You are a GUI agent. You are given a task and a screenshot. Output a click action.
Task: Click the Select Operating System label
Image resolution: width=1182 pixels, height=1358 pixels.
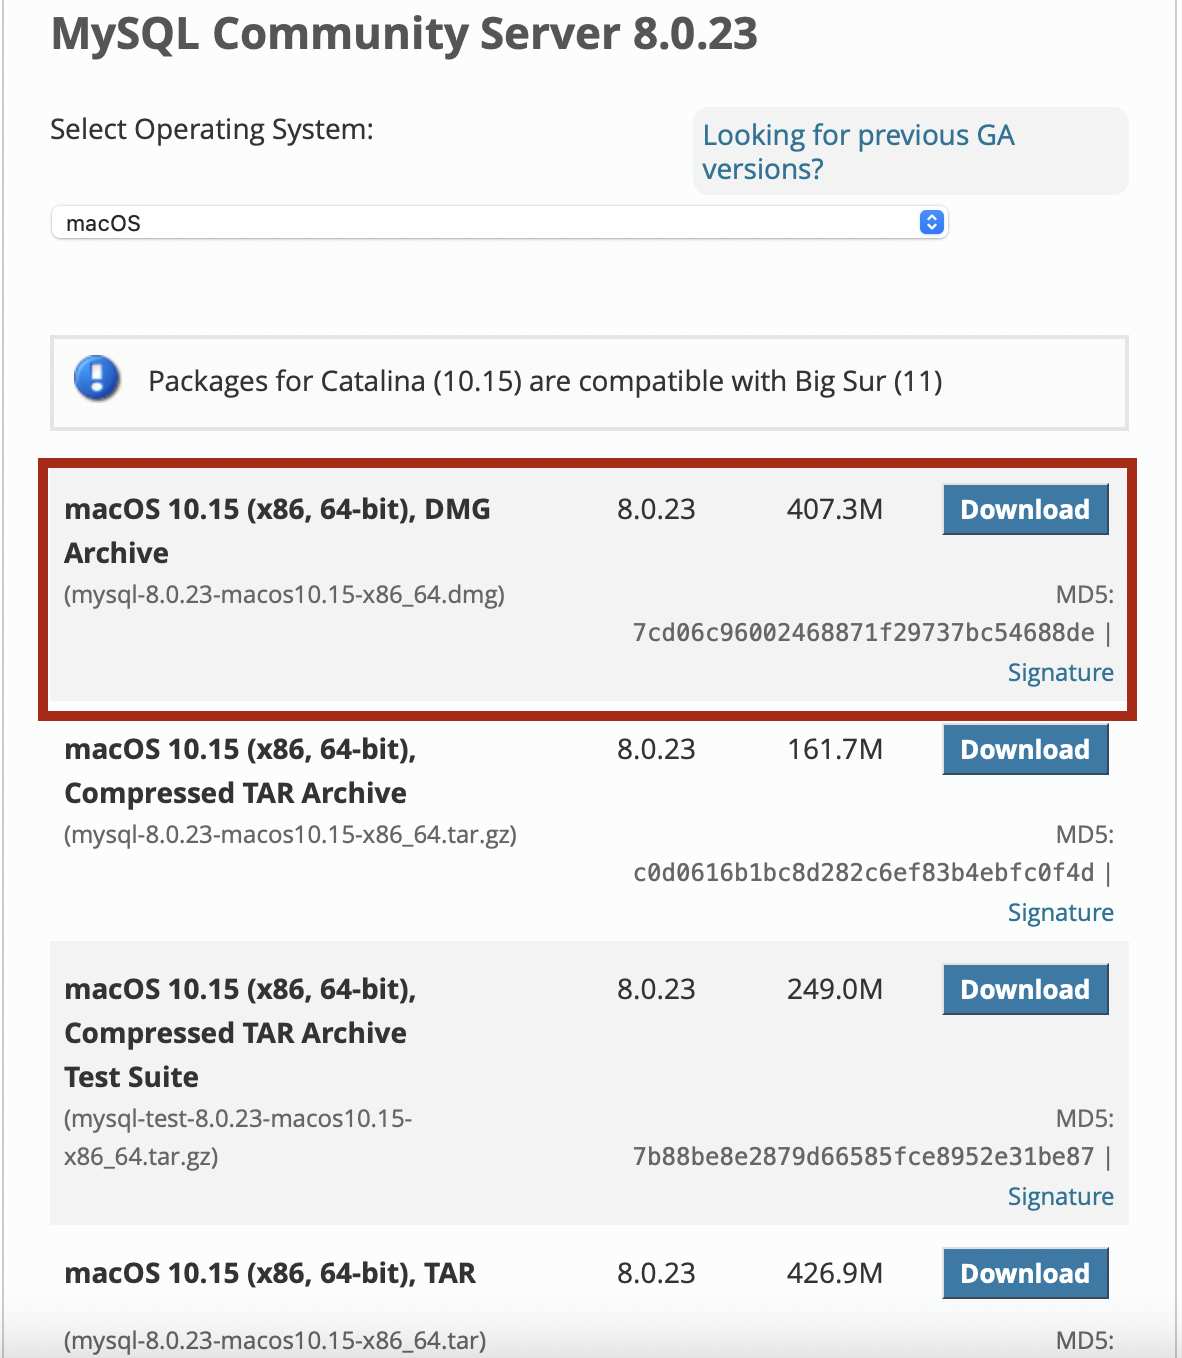(x=212, y=130)
